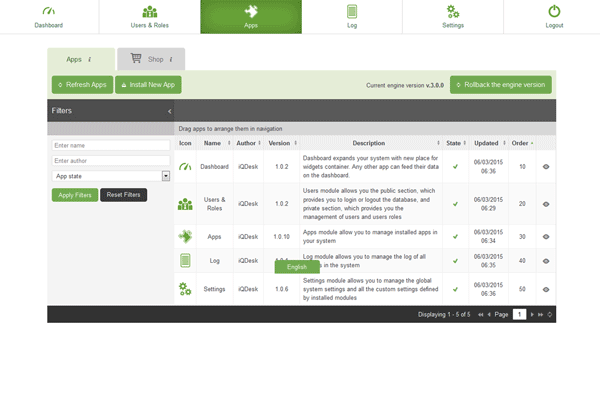This screenshot has width=600, height=400.
Task: Click the Settings gears icon in table
Action: 185,289
